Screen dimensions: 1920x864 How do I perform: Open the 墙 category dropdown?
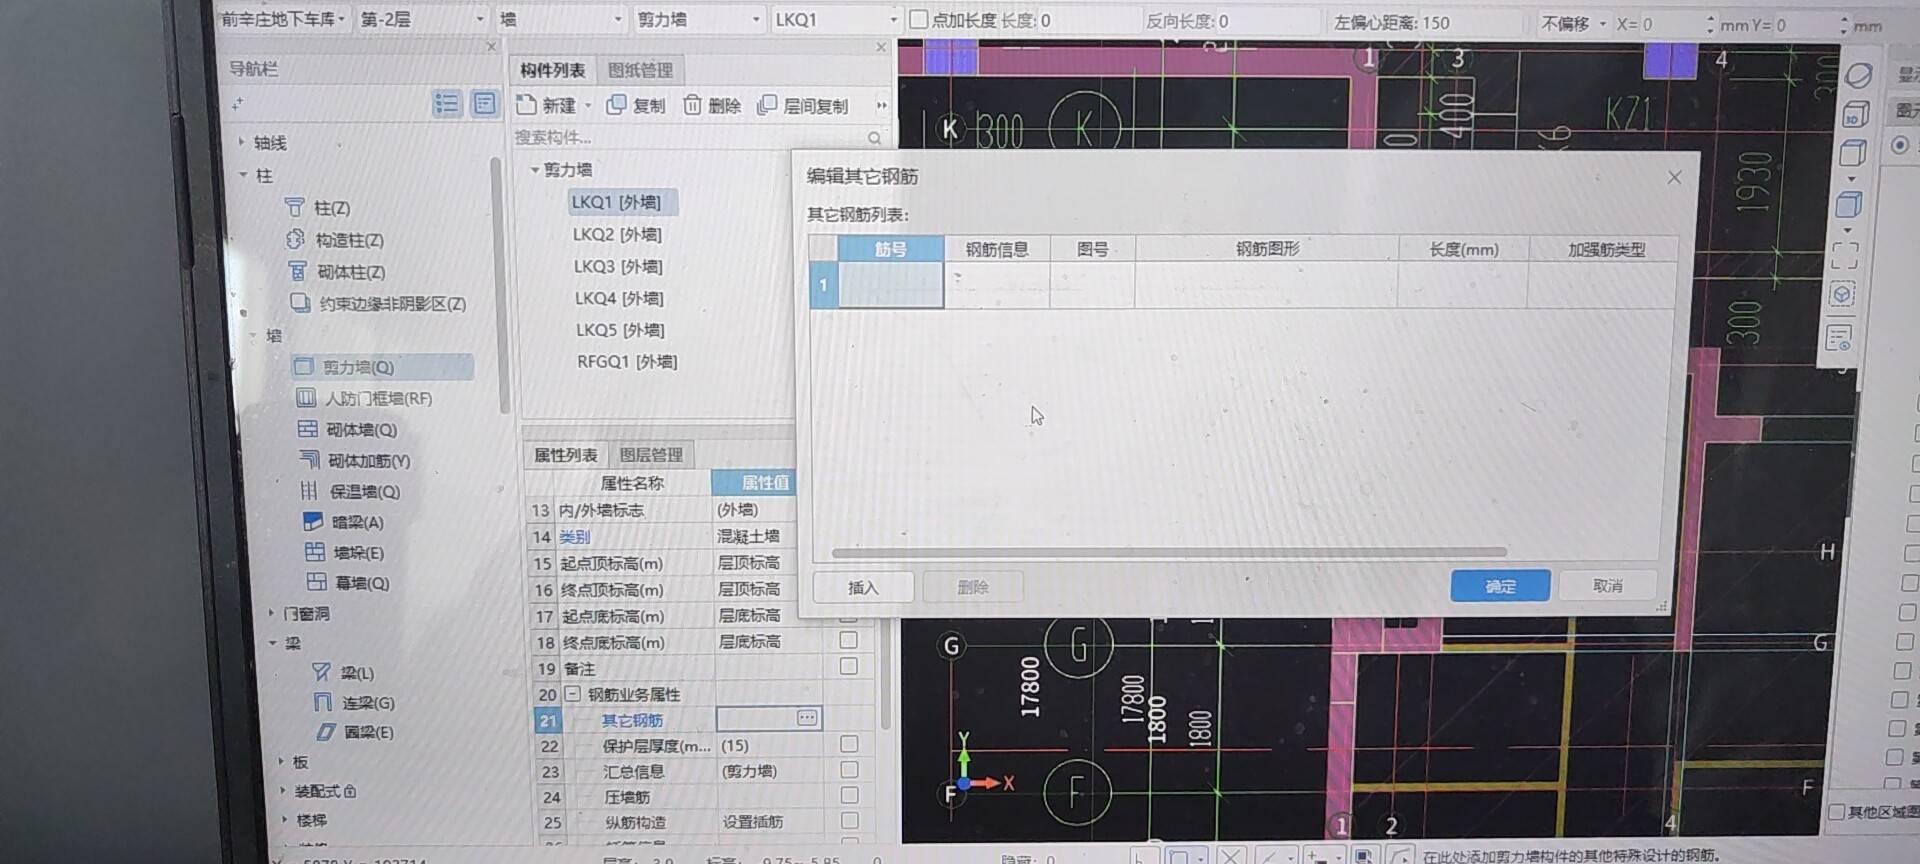[x=560, y=19]
